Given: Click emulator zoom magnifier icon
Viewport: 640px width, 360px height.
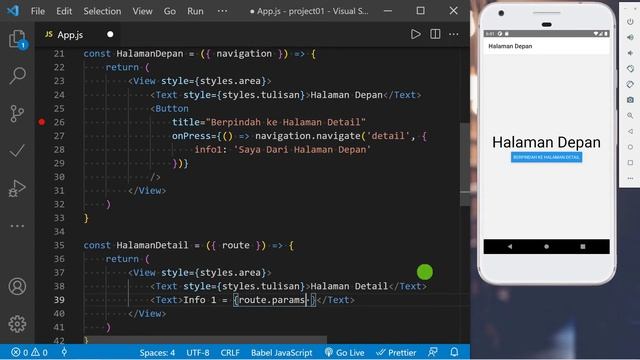Looking at the screenshot, I should click(x=630, y=116).
